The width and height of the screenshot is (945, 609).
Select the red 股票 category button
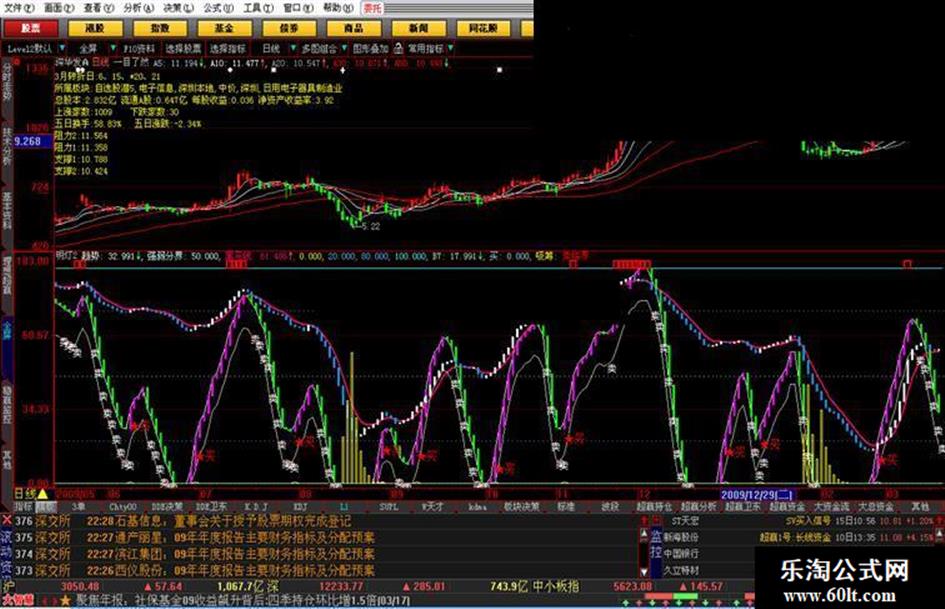coord(31,28)
